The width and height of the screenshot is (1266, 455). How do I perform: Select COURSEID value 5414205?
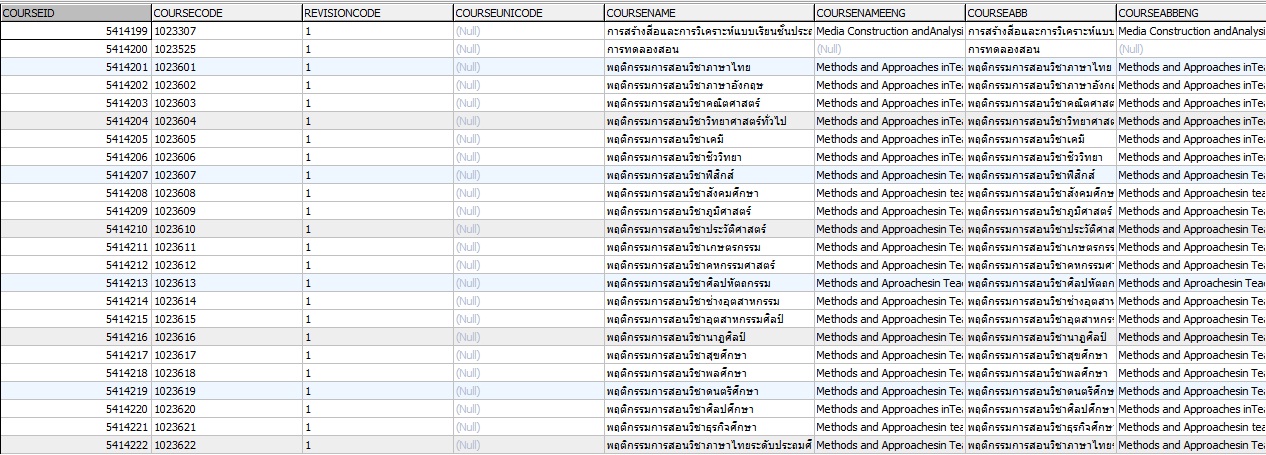[x=126, y=139]
